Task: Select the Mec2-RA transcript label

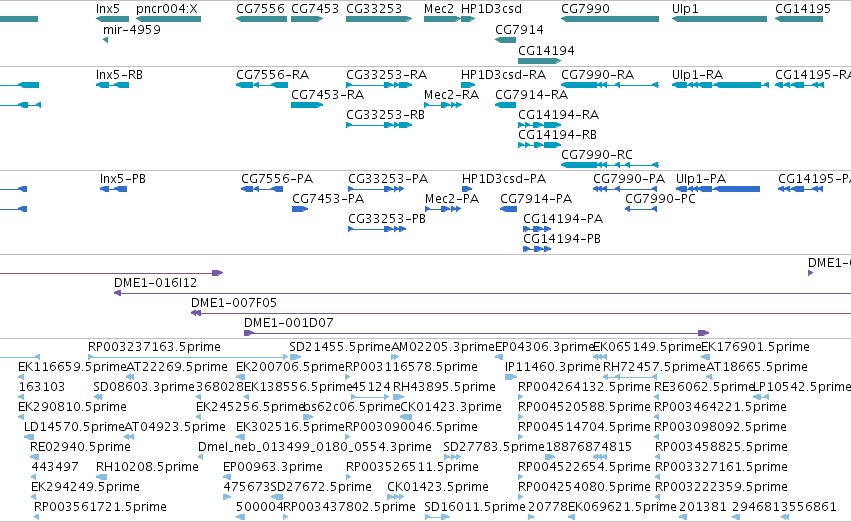Action: 451,94
